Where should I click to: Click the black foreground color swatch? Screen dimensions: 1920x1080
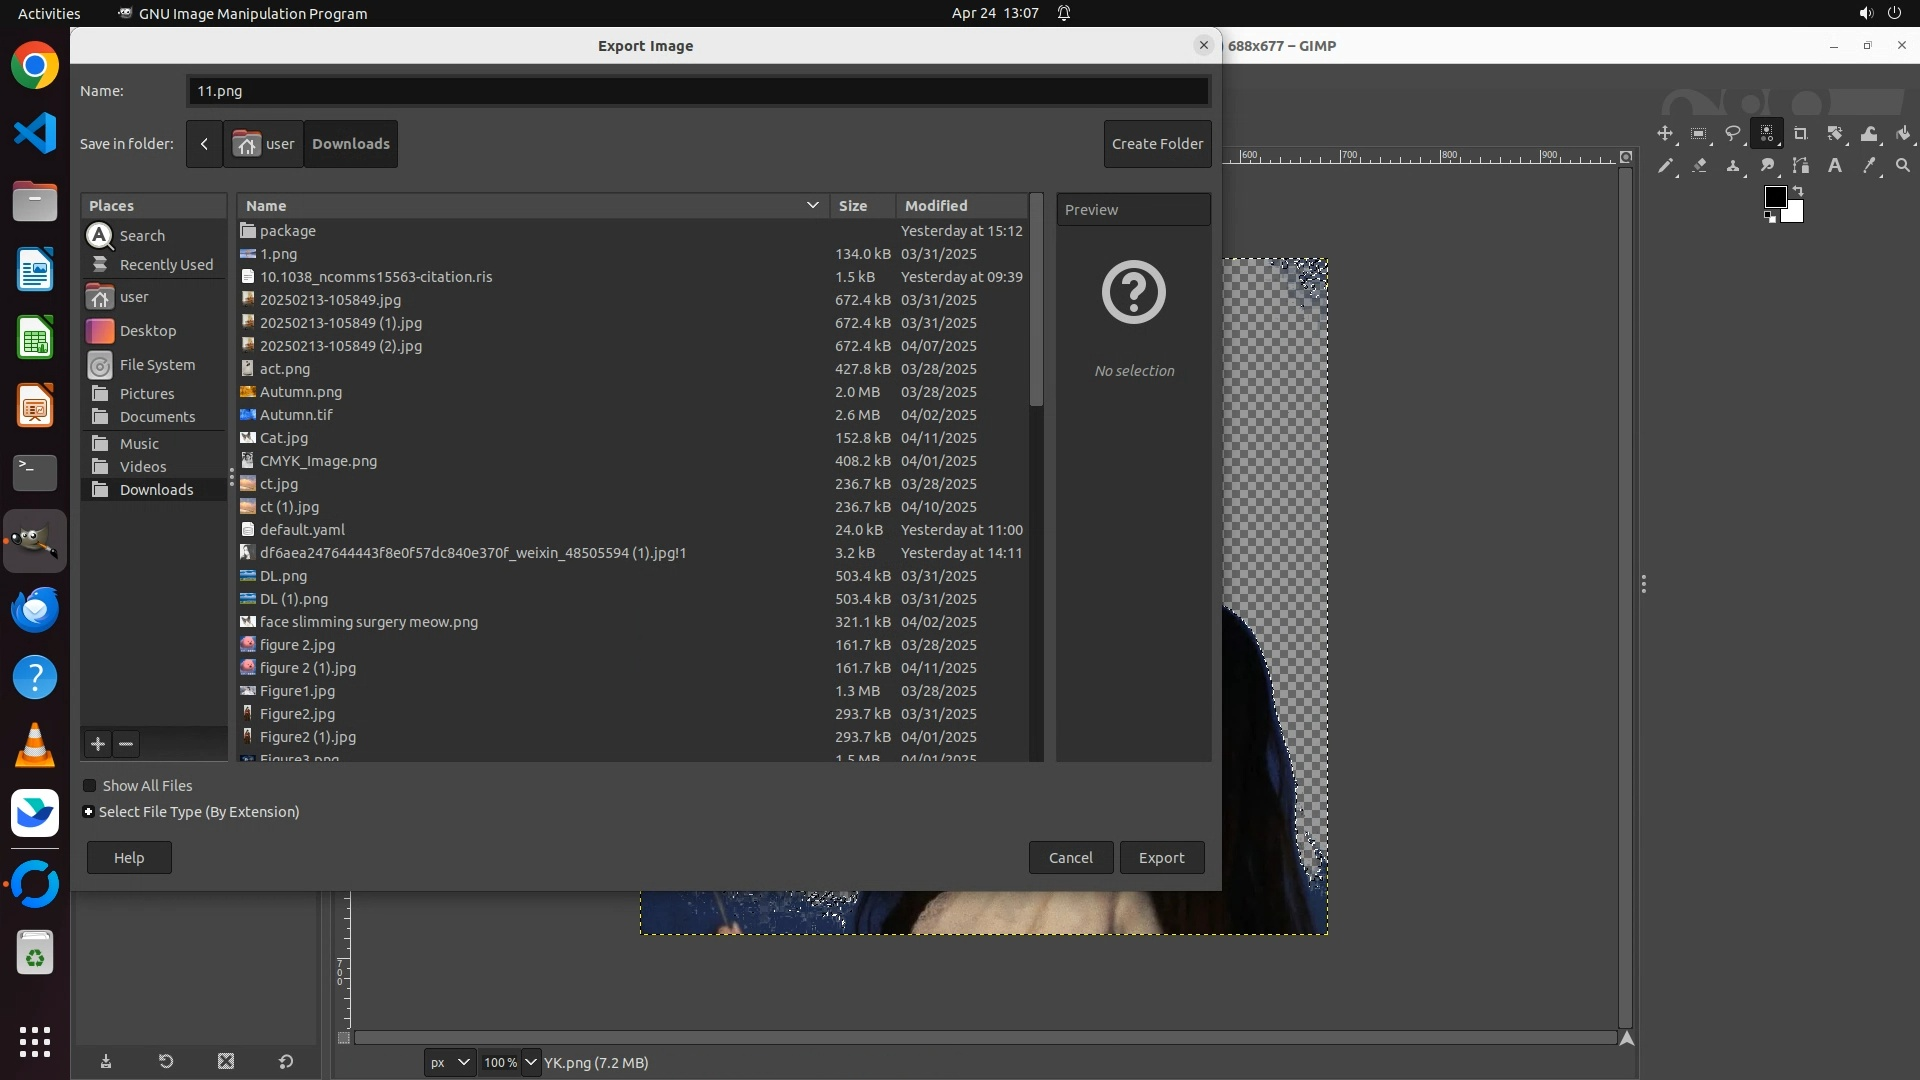[x=1775, y=197]
